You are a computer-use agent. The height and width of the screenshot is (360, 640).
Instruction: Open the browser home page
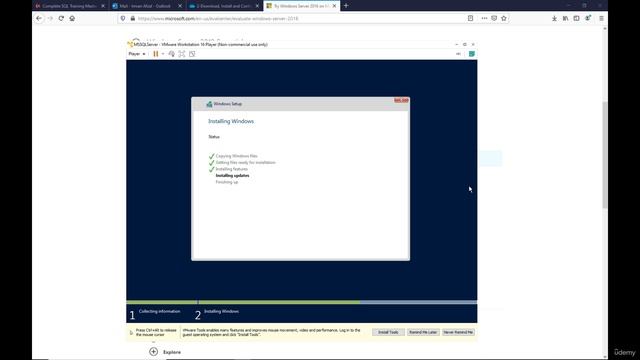click(x=72, y=18)
